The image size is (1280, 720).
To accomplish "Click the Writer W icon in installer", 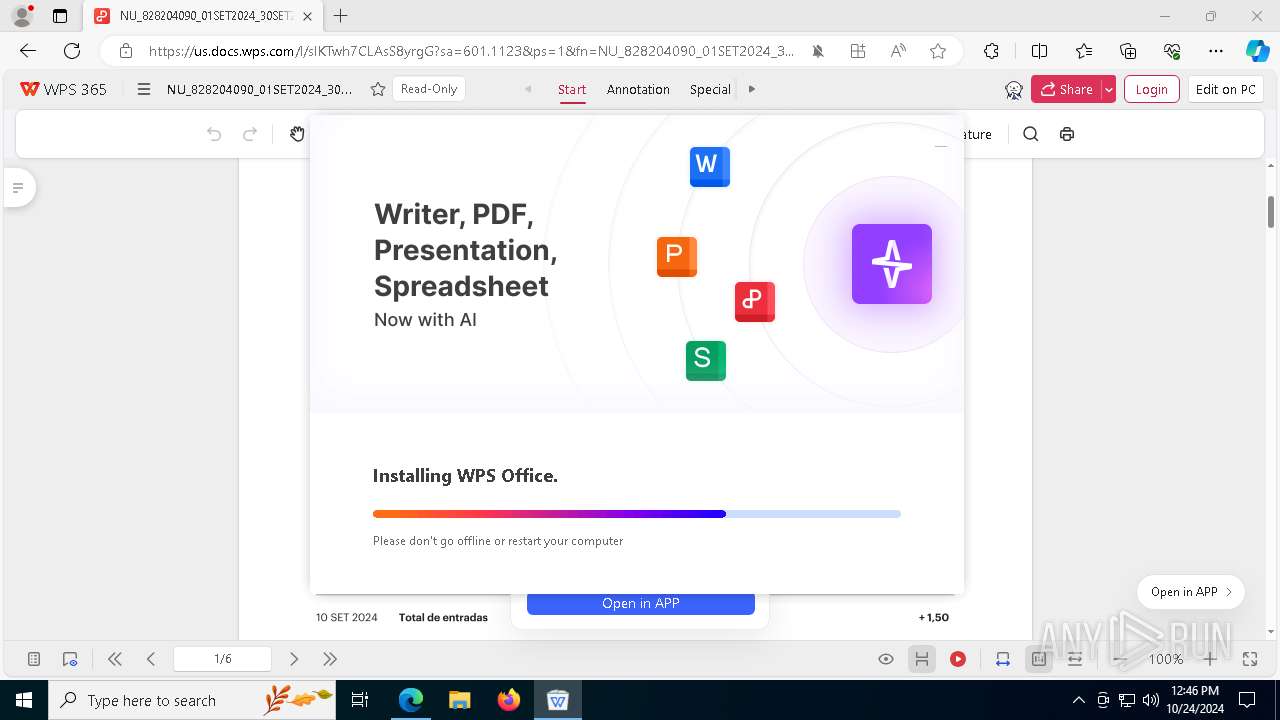I will tap(710, 166).
